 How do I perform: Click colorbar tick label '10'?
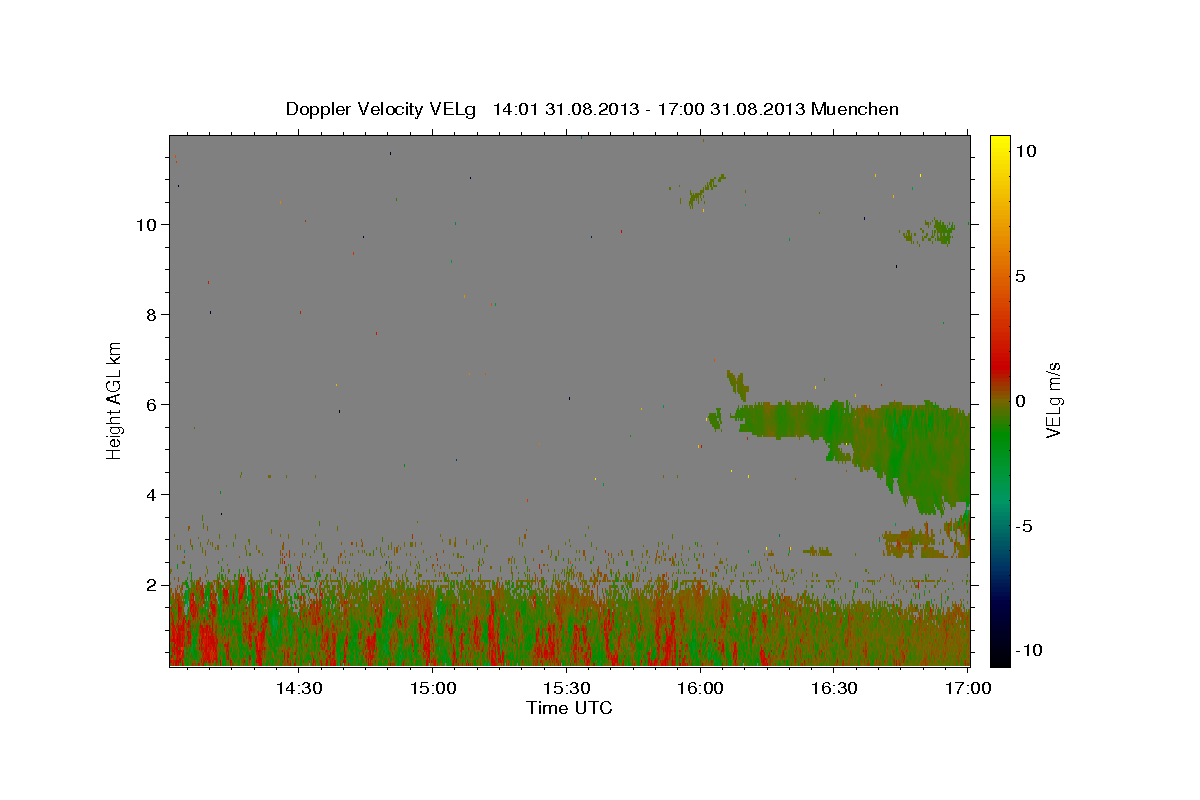coord(1025,150)
